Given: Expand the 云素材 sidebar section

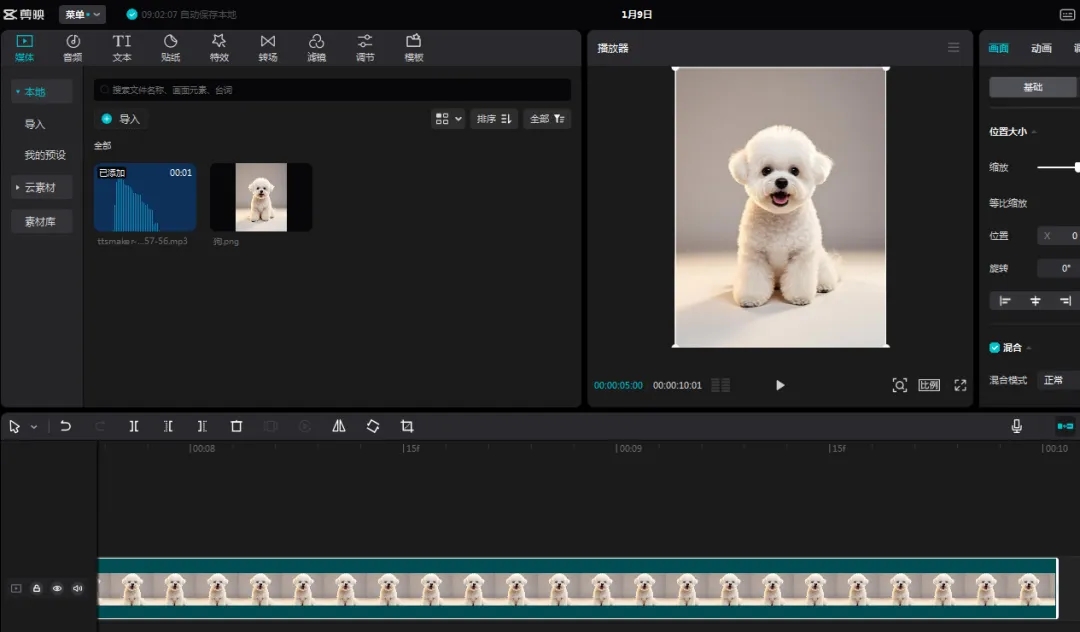Looking at the screenshot, I should click(x=41, y=188).
